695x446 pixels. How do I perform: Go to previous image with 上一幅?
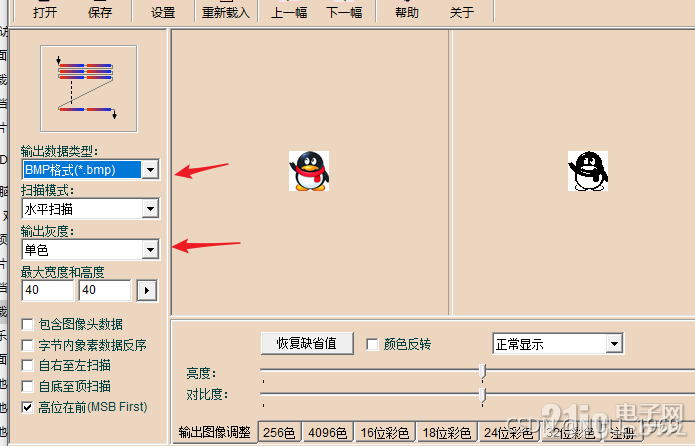point(289,11)
